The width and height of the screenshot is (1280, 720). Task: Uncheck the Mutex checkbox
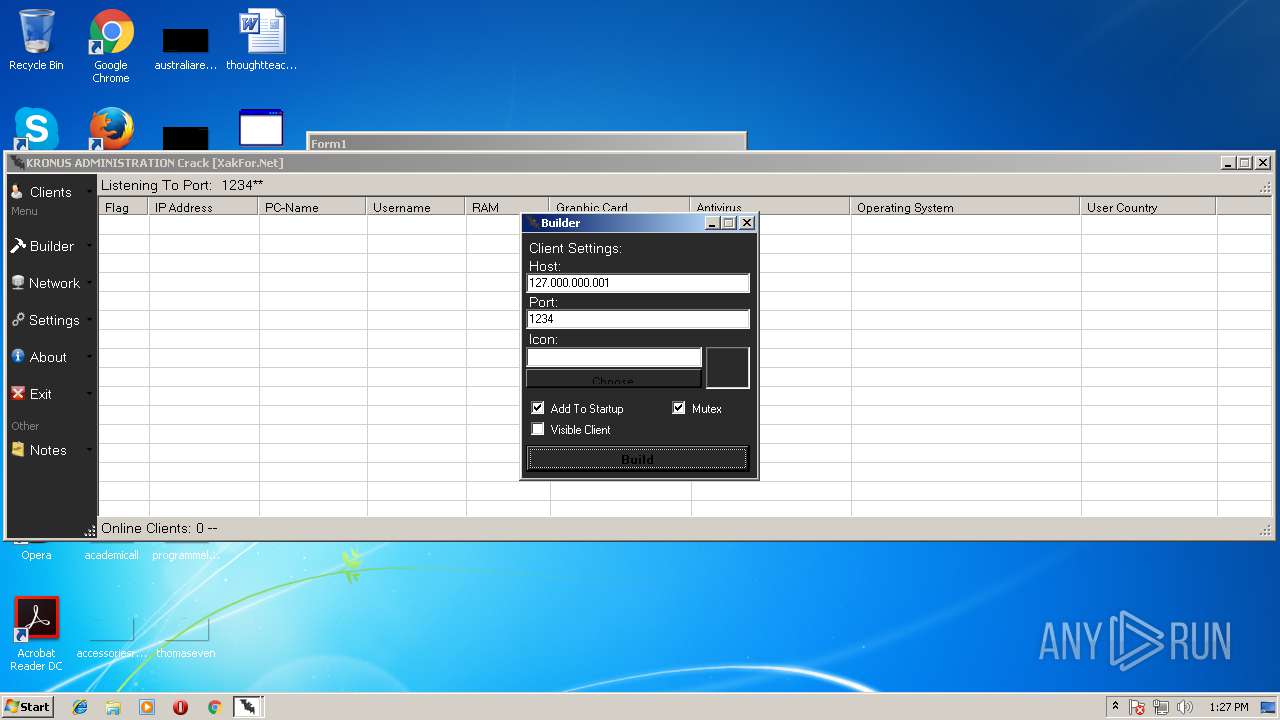[x=679, y=408]
